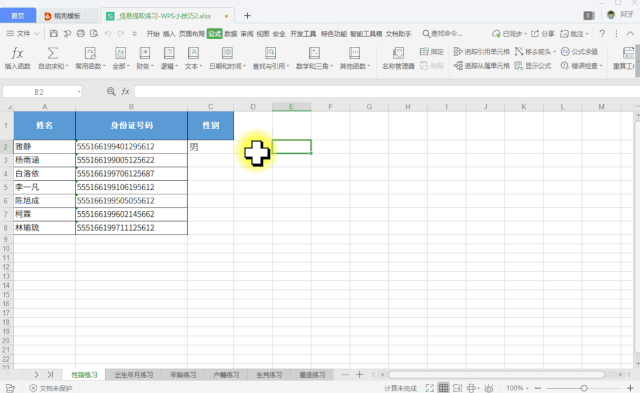Open the Financial (财务) functions icon
This screenshot has width=640, height=393.
tap(144, 53)
